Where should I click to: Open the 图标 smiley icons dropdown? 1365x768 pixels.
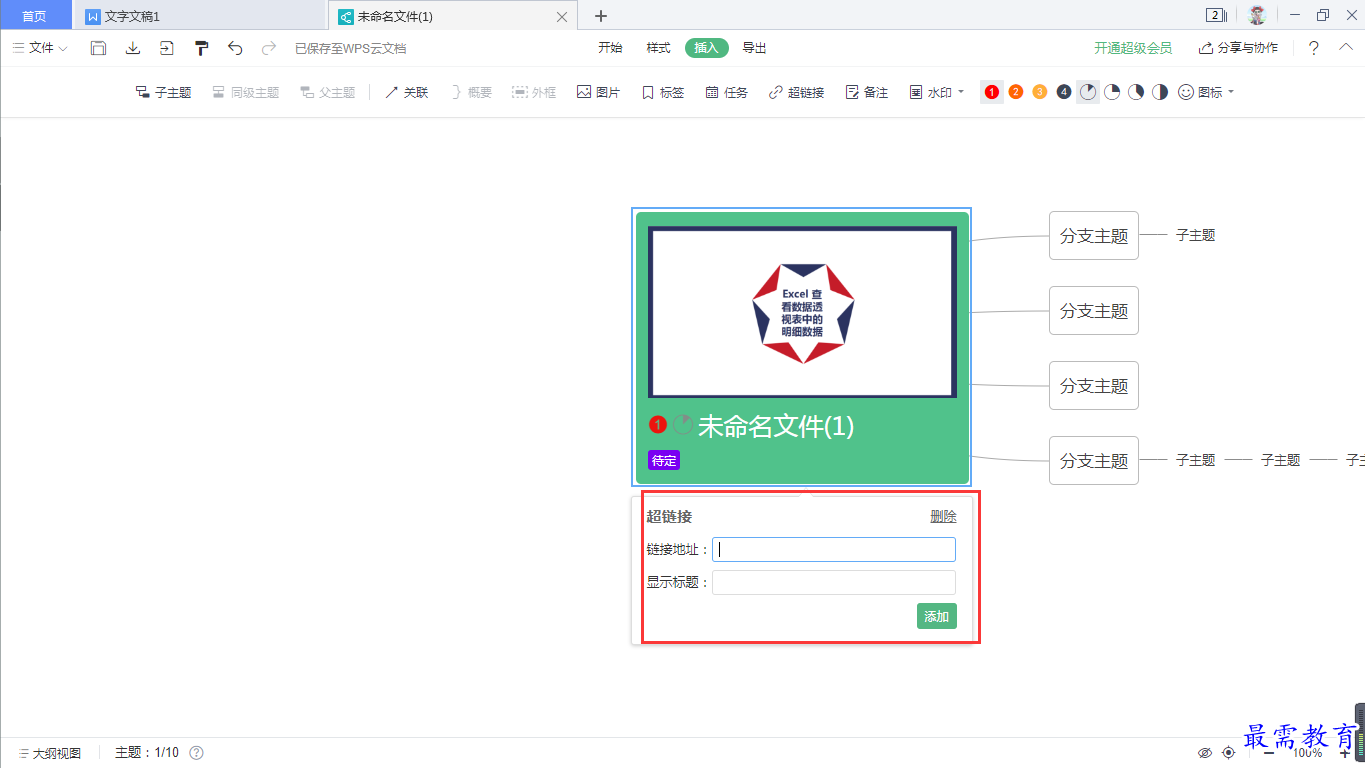click(x=1205, y=92)
